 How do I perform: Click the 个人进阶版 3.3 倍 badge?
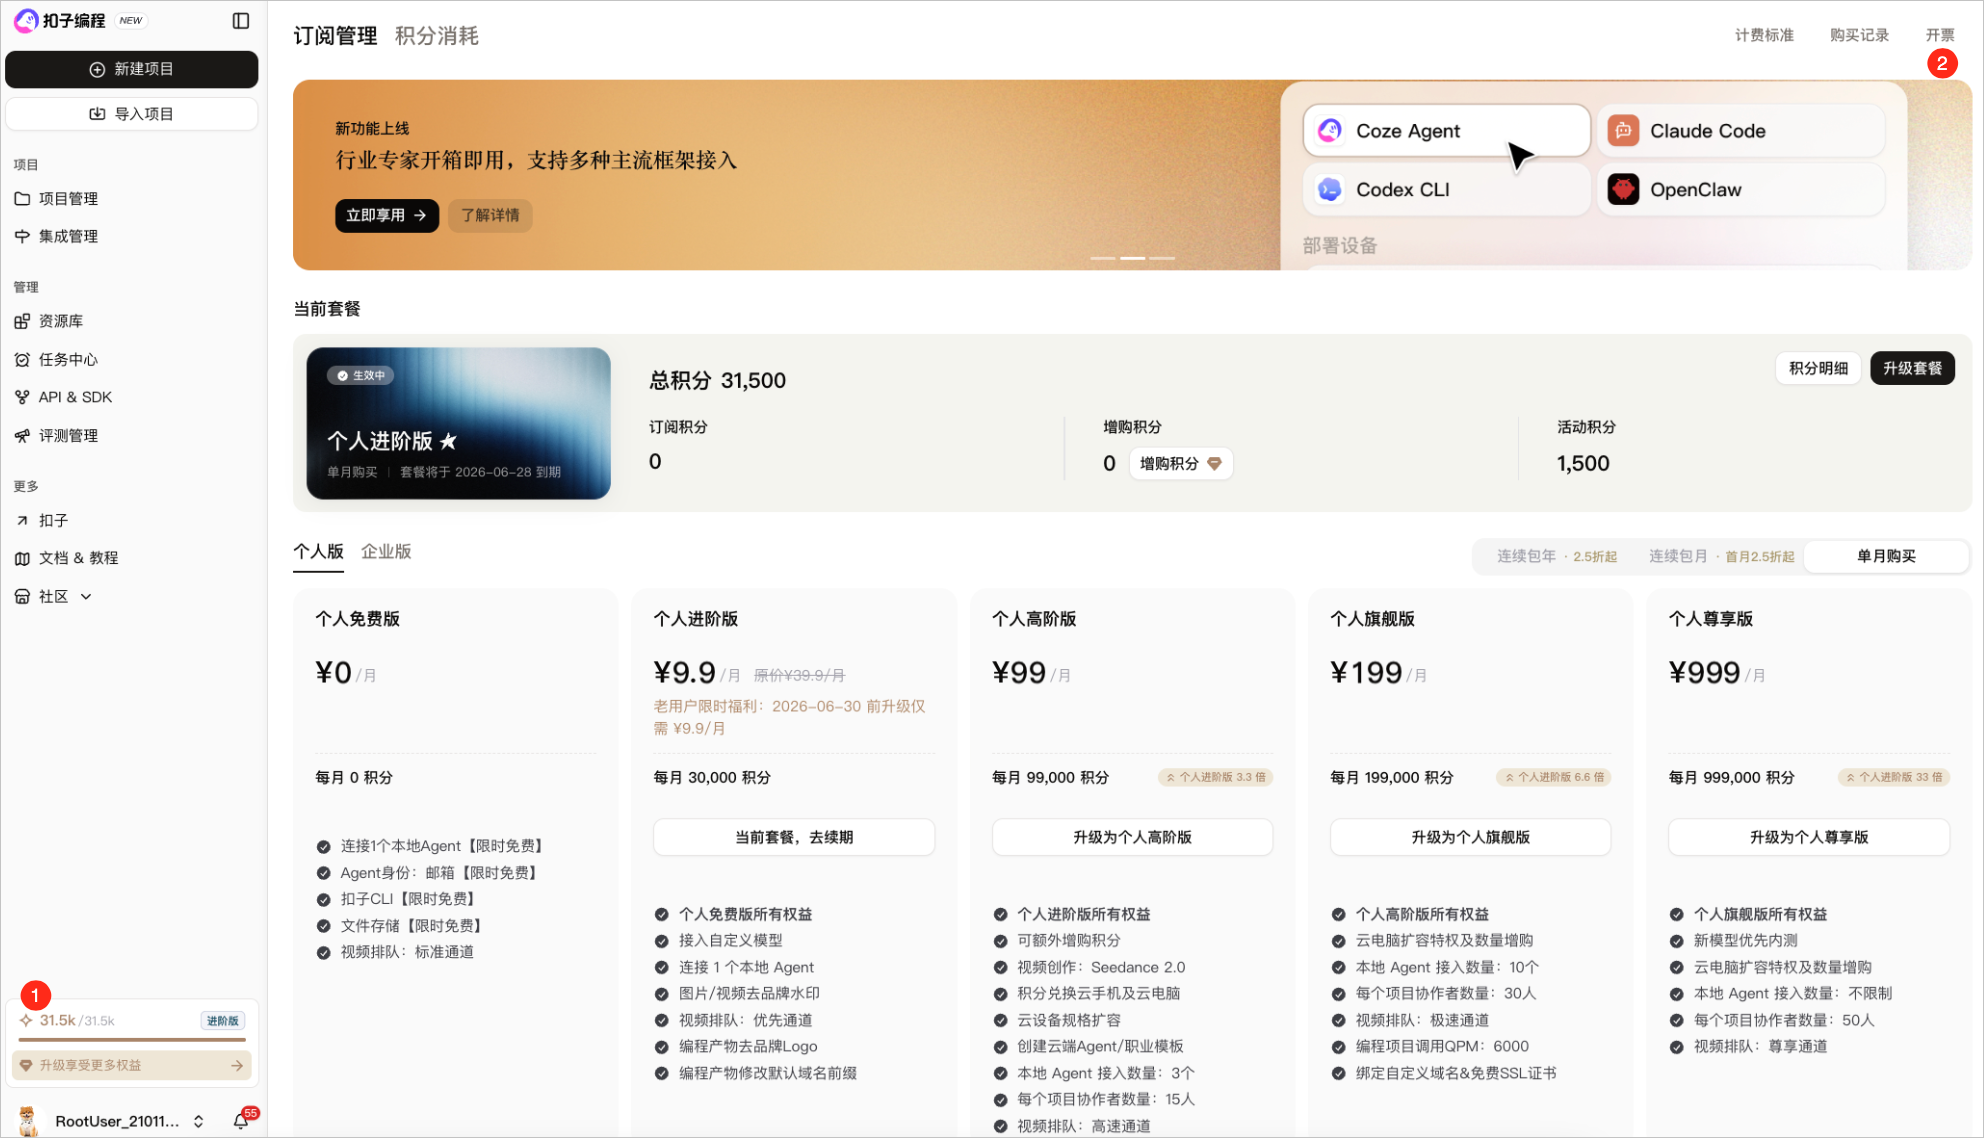point(1215,777)
